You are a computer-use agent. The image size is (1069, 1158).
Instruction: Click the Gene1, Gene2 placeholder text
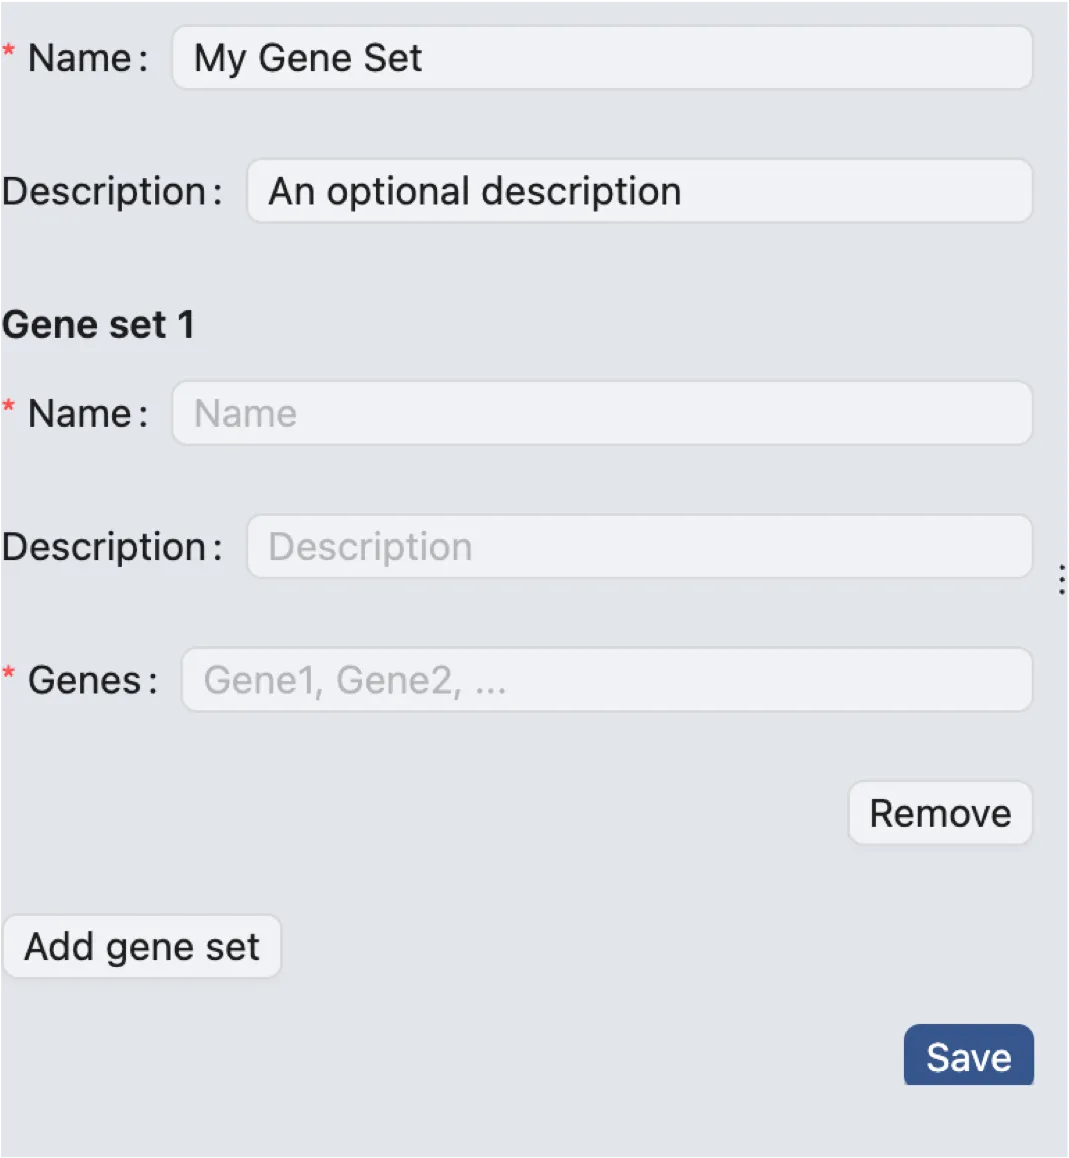pos(355,680)
